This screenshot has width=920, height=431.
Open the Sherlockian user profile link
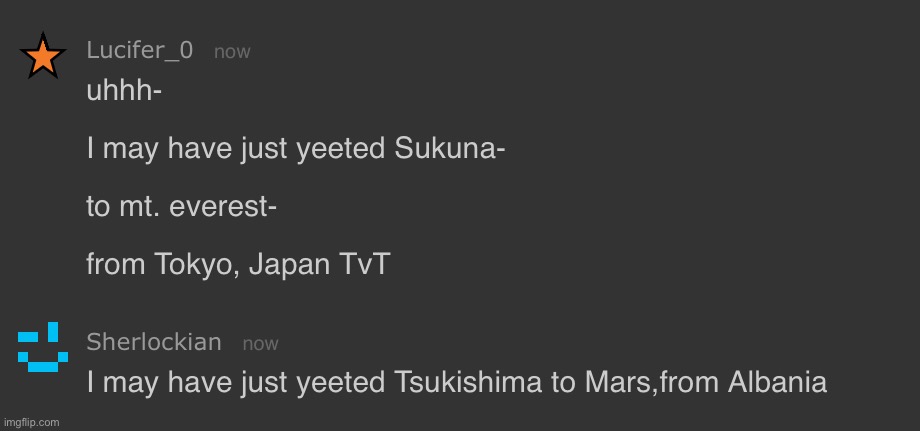[154, 342]
